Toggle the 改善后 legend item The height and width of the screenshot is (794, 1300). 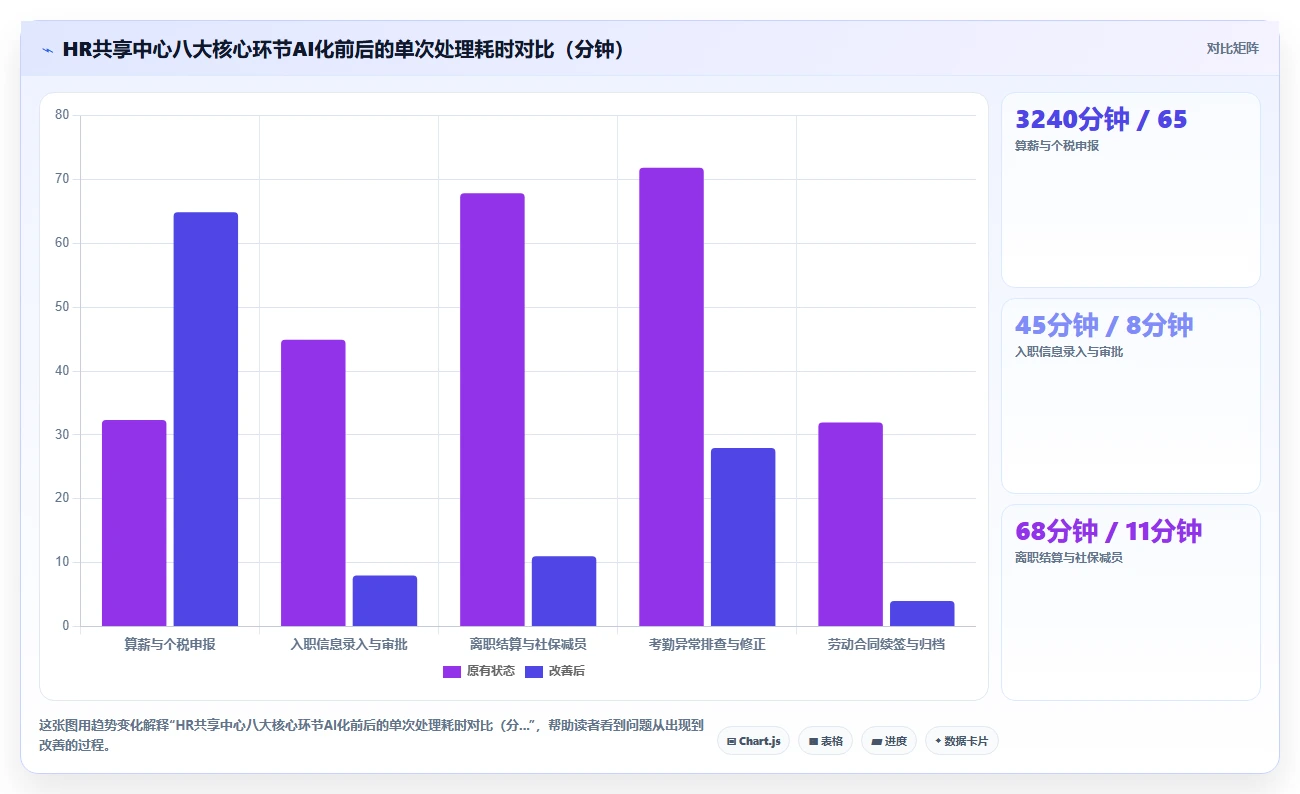(x=555, y=671)
